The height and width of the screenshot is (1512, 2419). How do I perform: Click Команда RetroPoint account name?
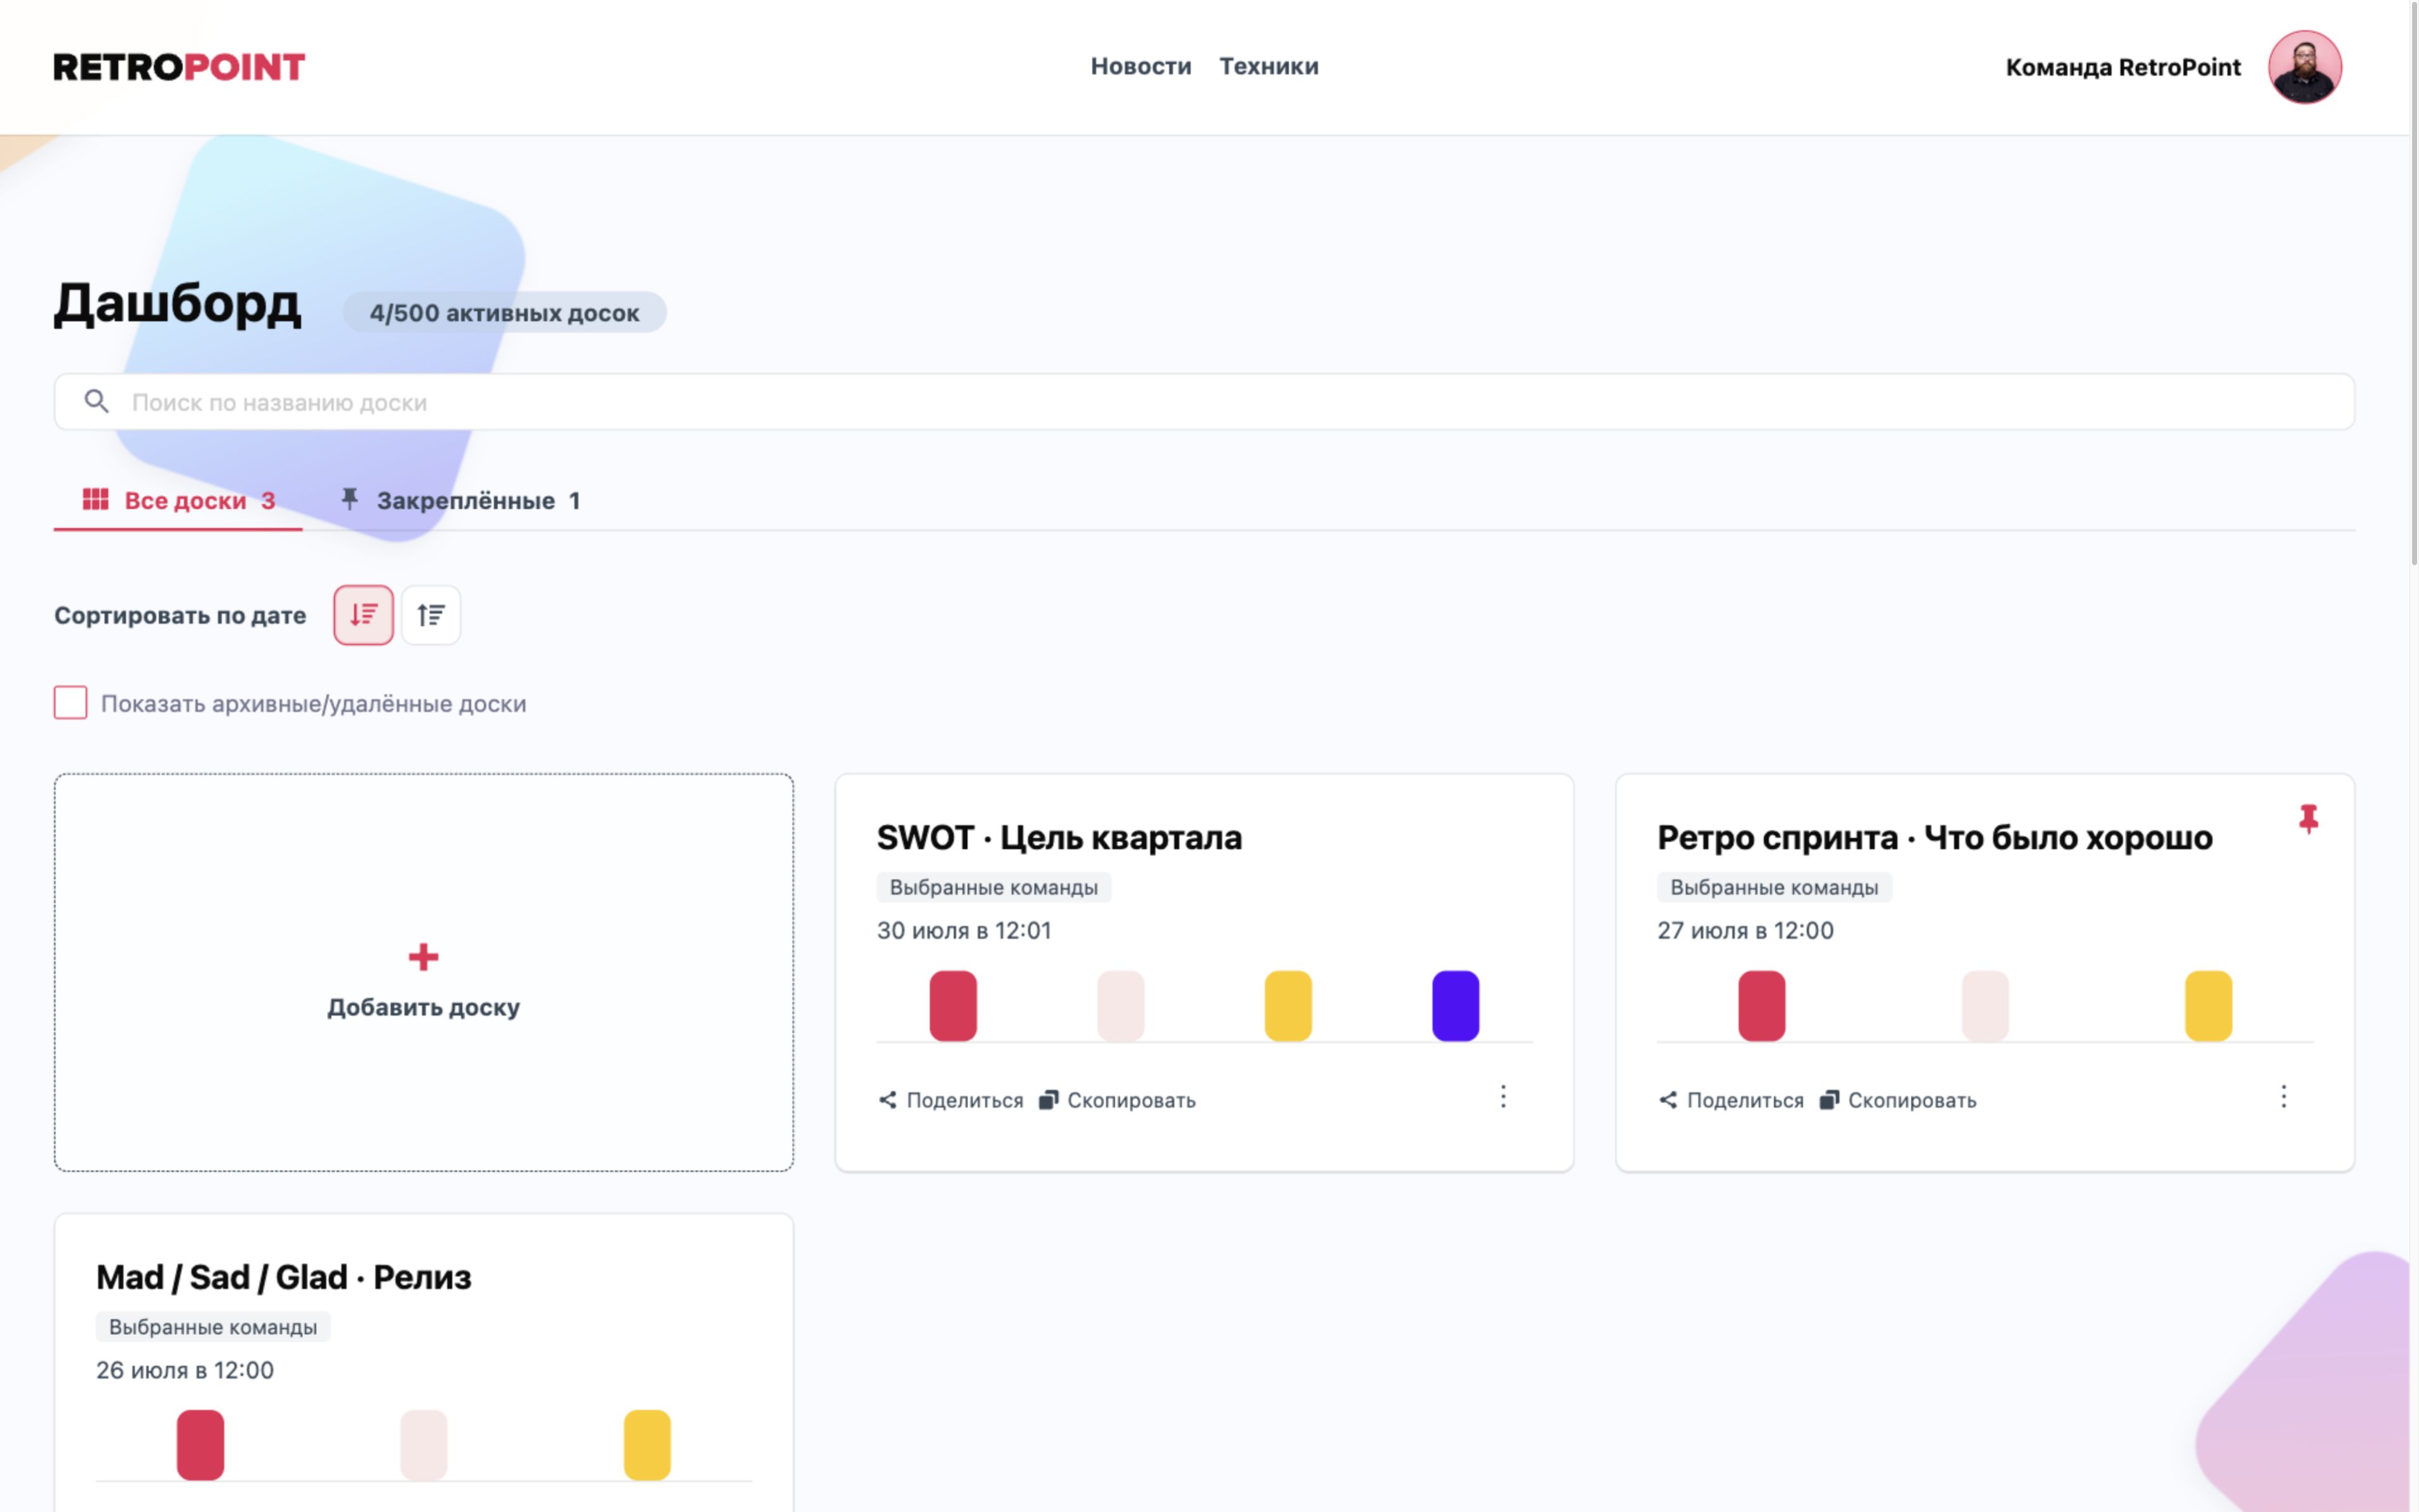point(2123,67)
